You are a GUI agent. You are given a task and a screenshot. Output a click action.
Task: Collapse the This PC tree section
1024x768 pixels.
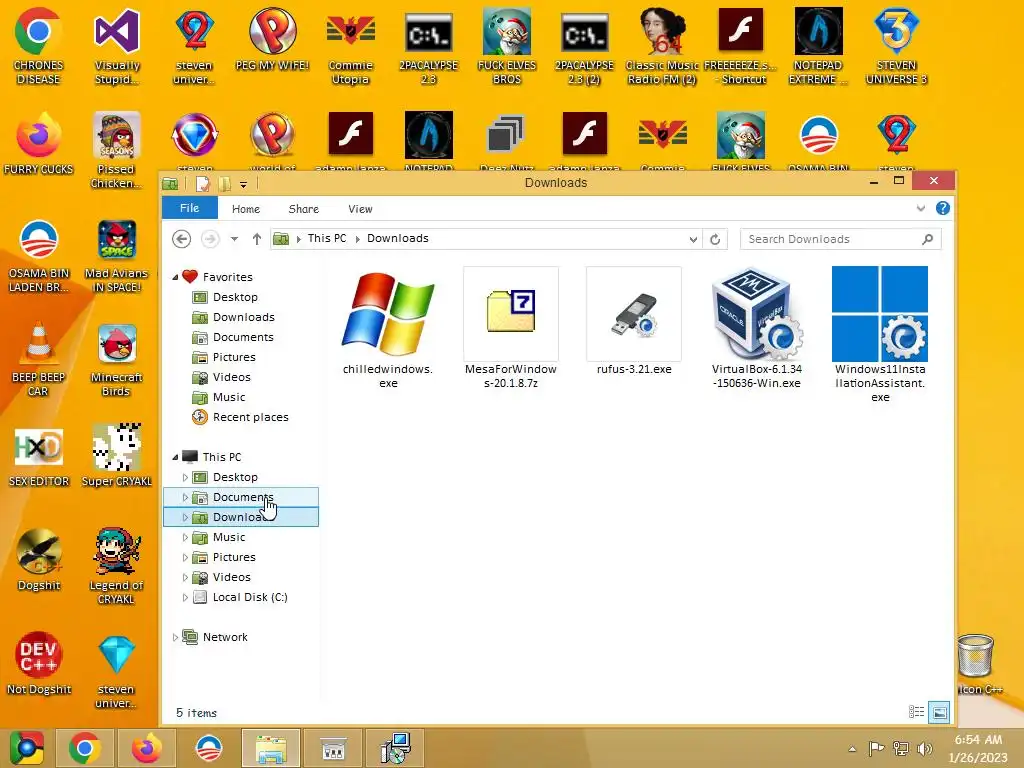tap(175, 457)
